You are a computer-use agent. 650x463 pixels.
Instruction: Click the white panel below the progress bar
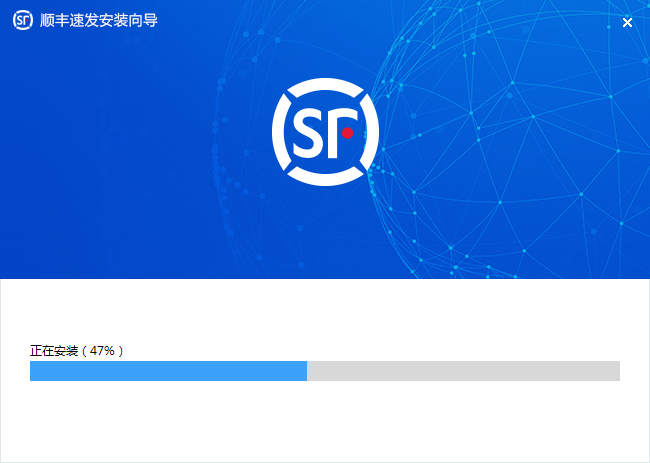click(x=325, y=420)
